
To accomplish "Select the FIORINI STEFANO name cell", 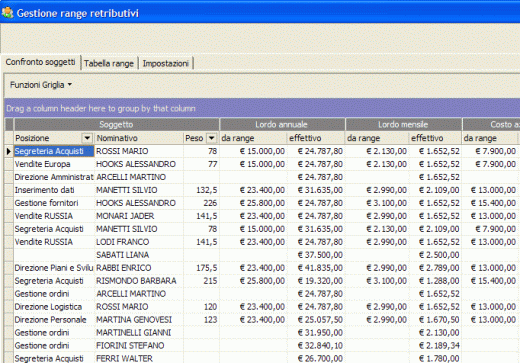I will pos(139,346).
